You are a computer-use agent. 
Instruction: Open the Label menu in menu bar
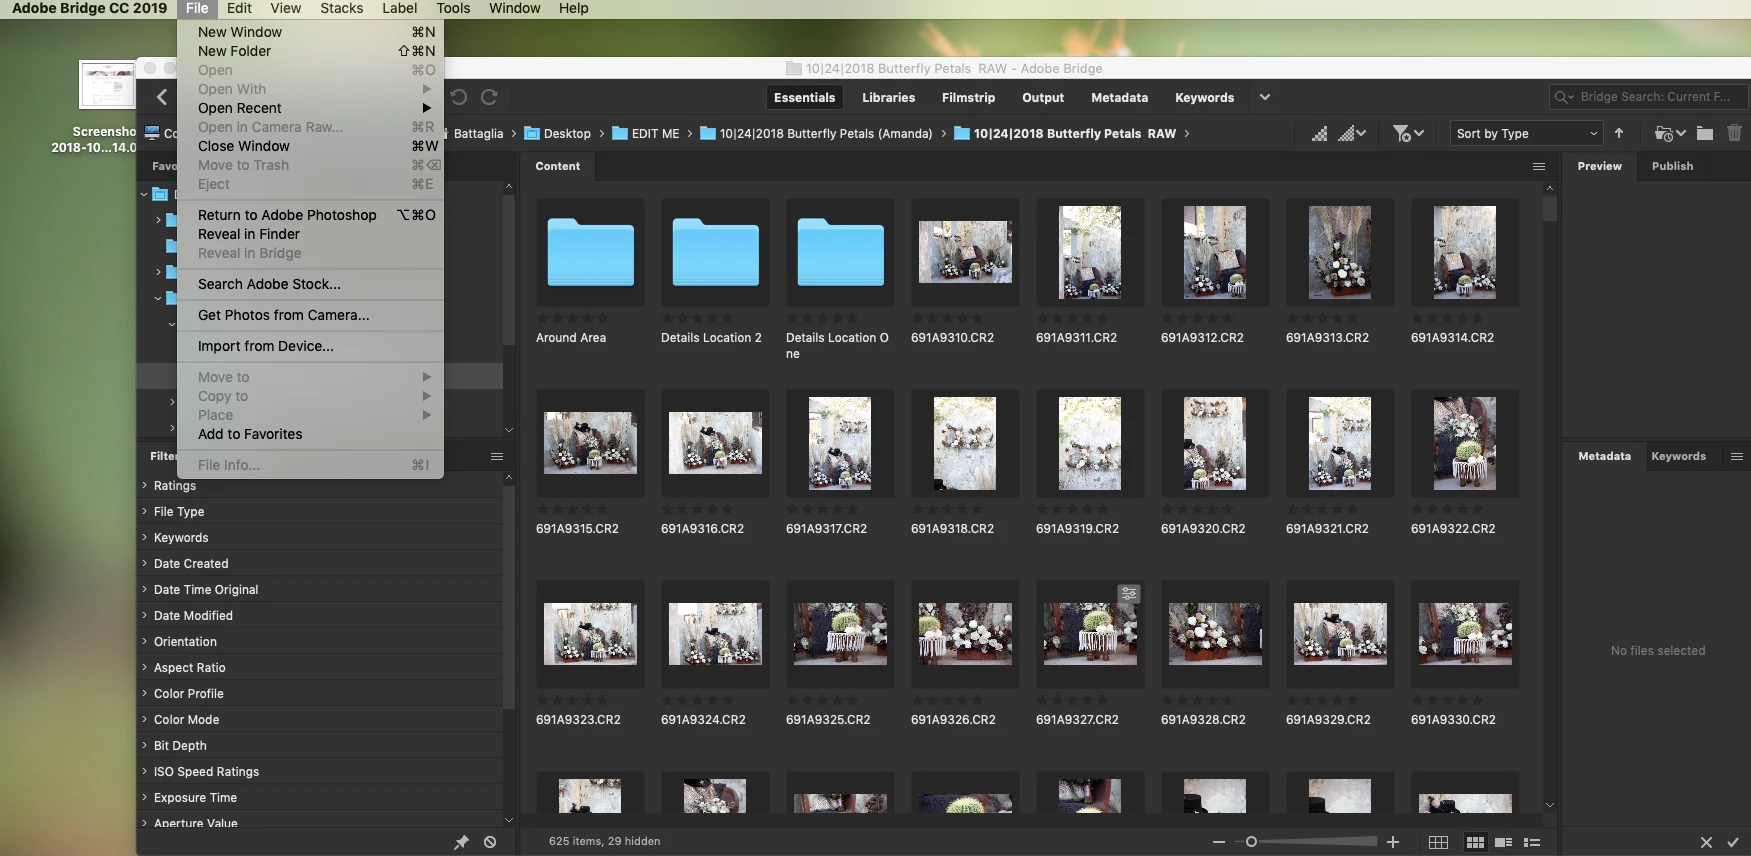click(399, 8)
